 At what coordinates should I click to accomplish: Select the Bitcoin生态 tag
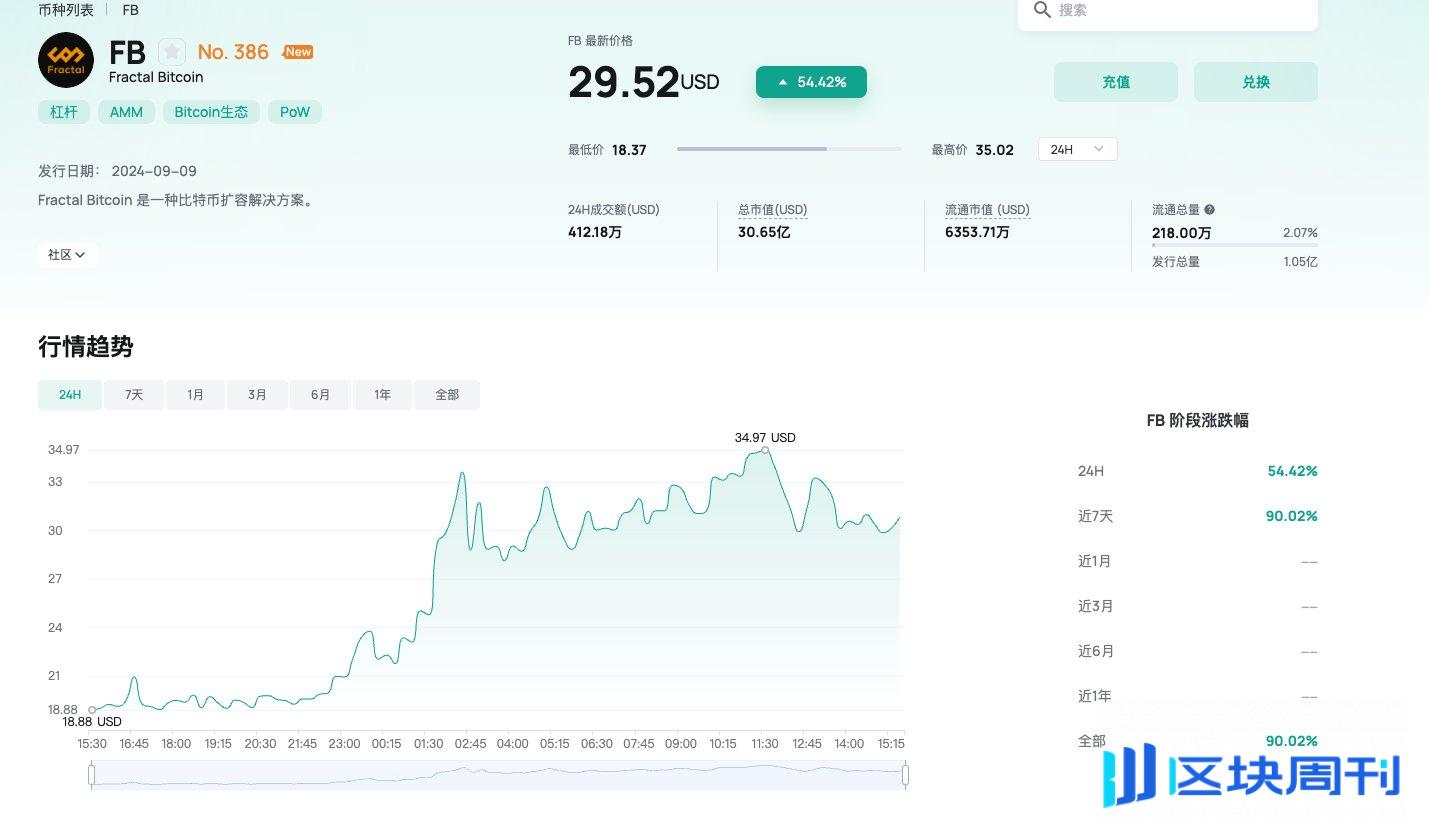211,112
